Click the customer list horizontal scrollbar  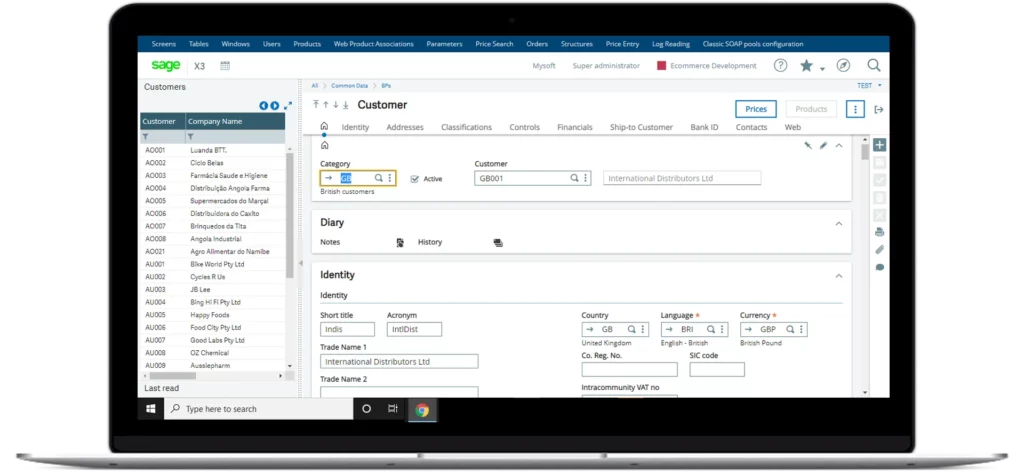[x=172, y=376]
